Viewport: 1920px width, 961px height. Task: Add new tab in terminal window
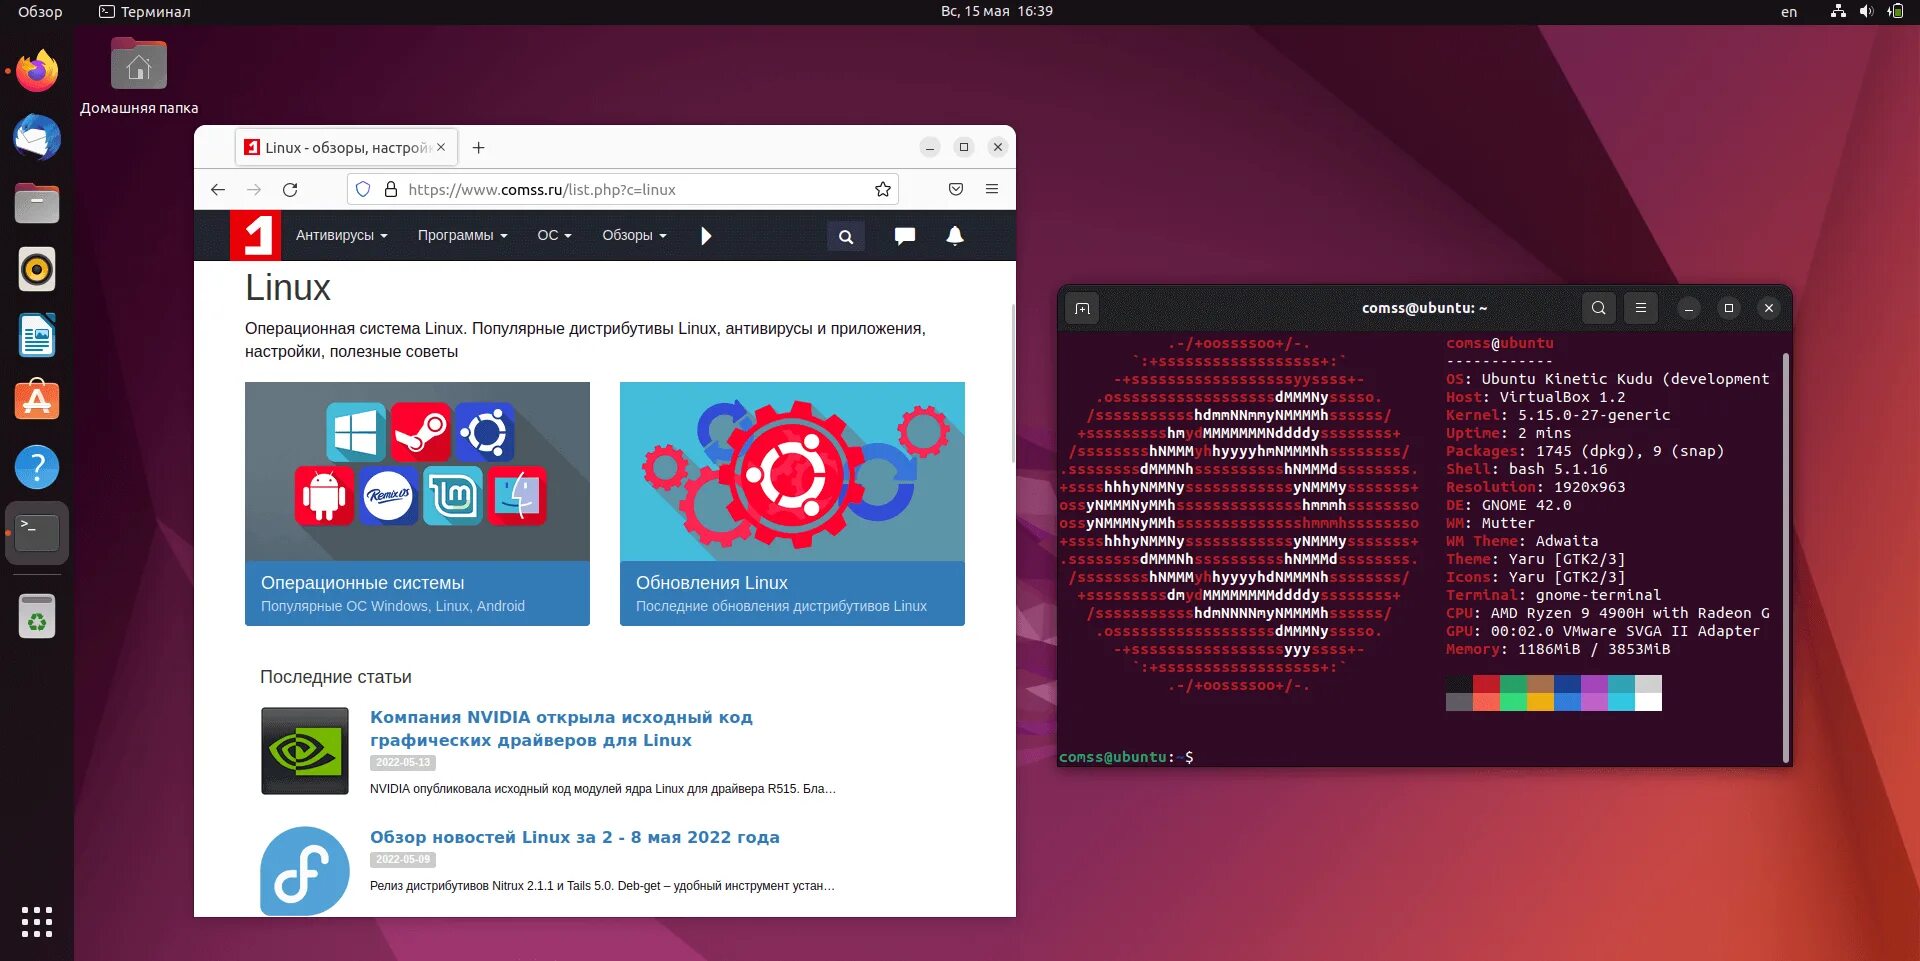(1082, 308)
